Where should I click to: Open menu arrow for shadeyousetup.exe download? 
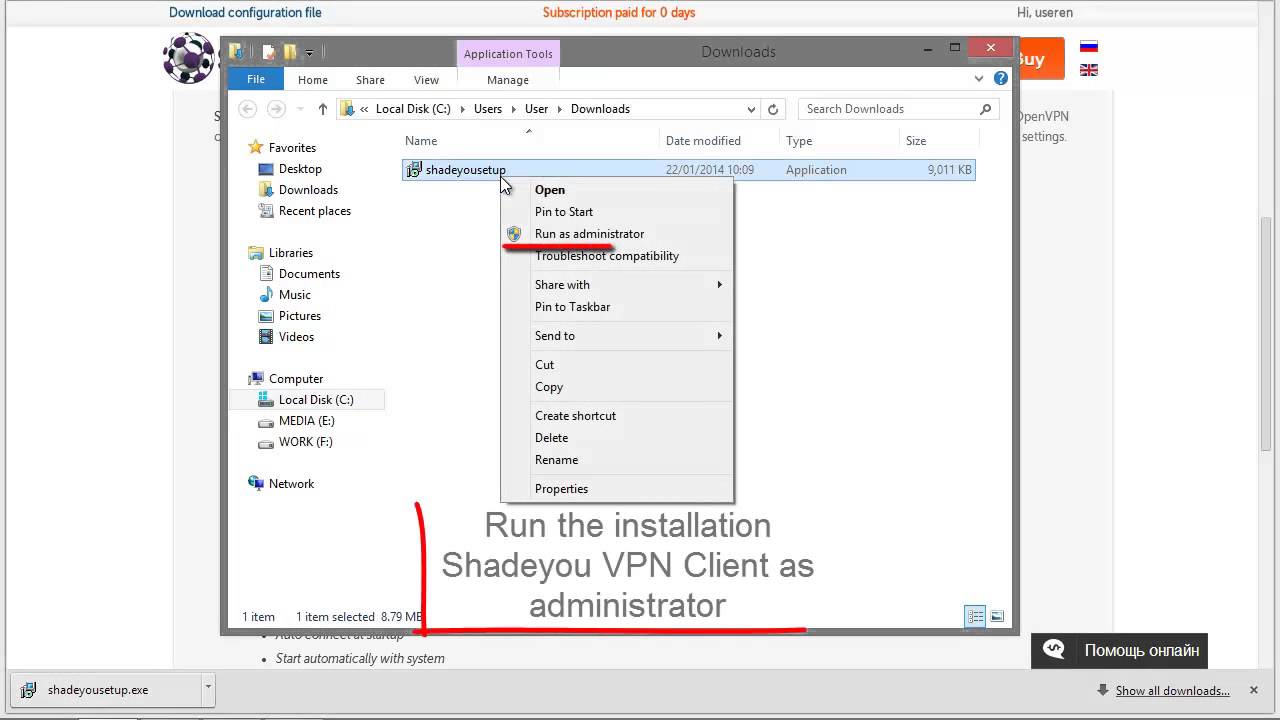coord(208,688)
